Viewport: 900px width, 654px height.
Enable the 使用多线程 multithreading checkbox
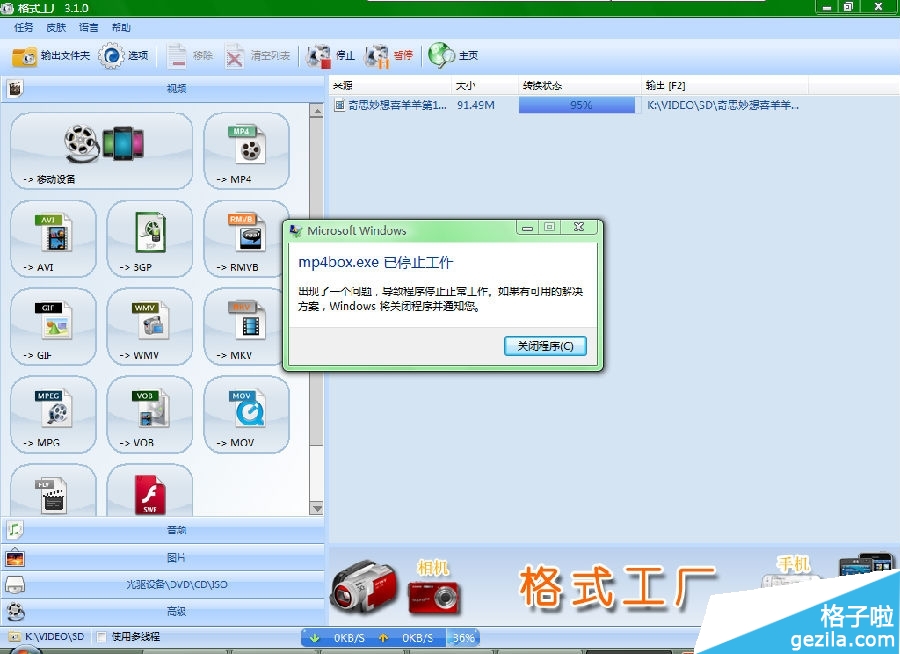point(102,636)
